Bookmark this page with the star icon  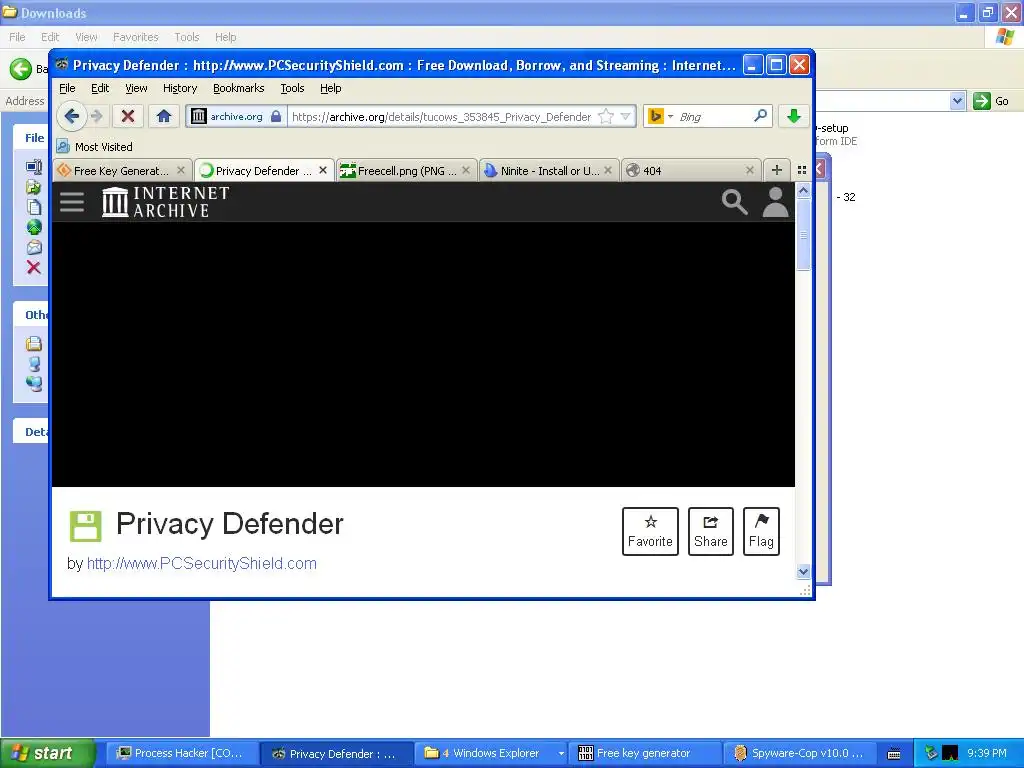pos(606,116)
